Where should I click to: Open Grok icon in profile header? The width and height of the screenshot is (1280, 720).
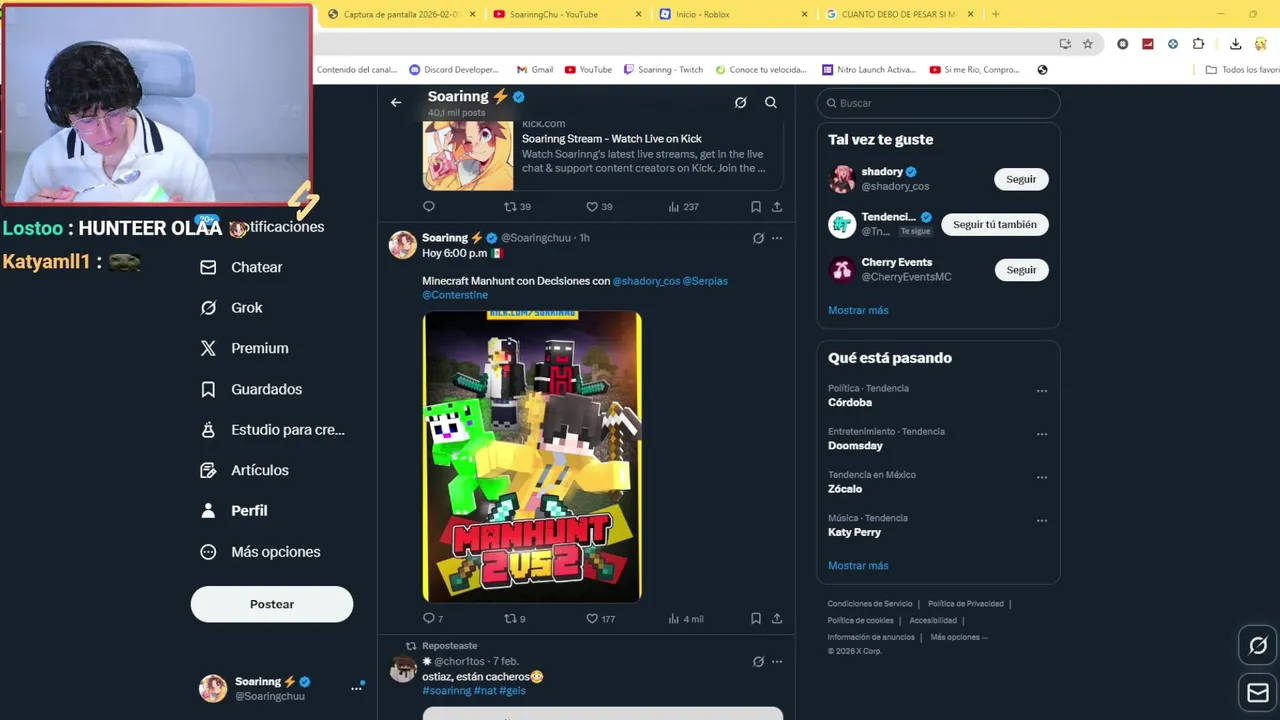coord(740,103)
